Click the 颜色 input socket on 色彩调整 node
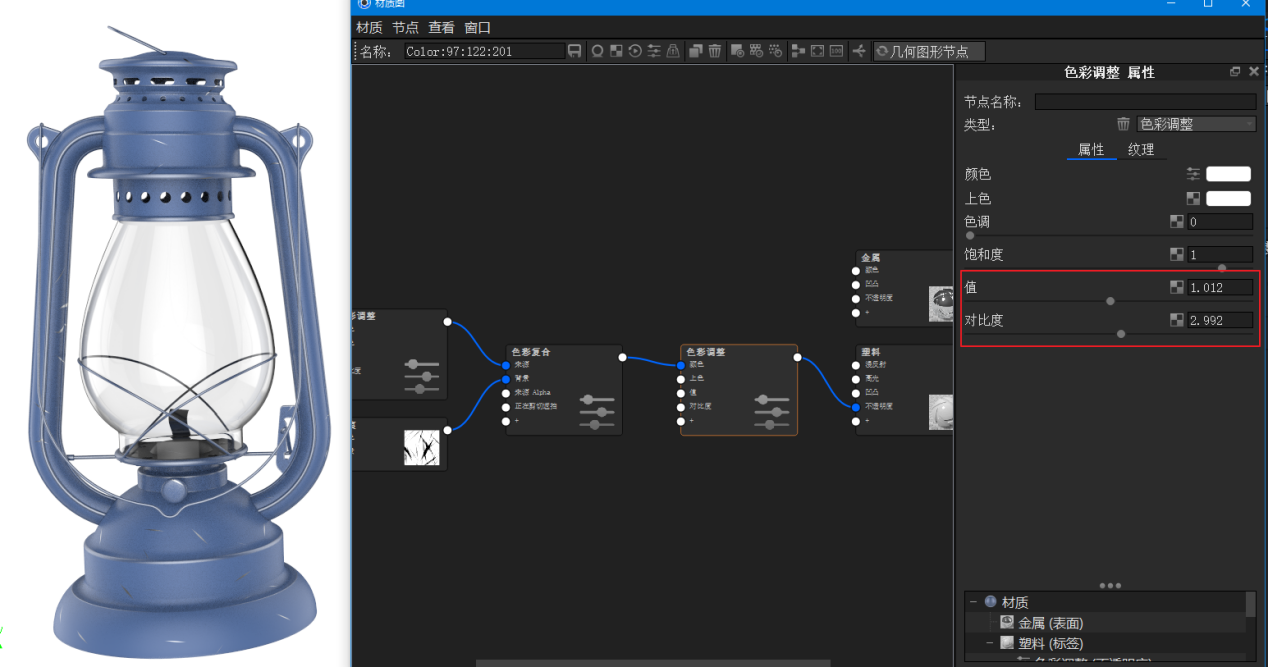Screen dimensions: 1268x667 [681, 365]
